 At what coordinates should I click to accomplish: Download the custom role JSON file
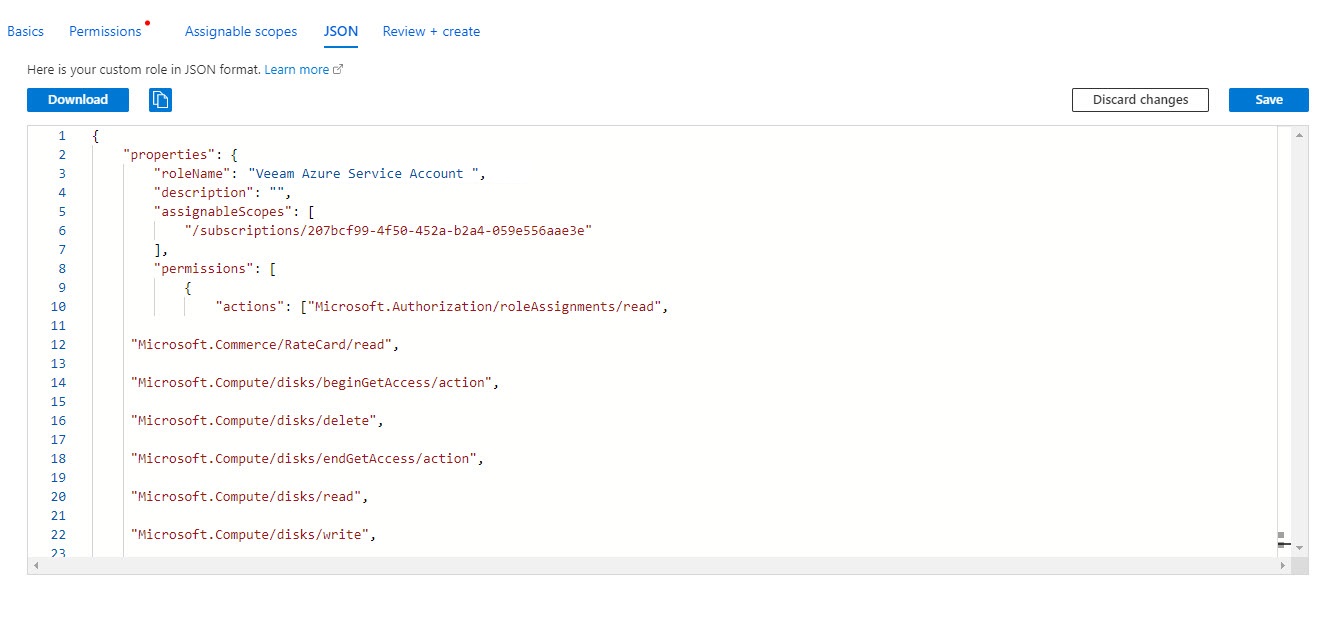pyautogui.click(x=78, y=100)
